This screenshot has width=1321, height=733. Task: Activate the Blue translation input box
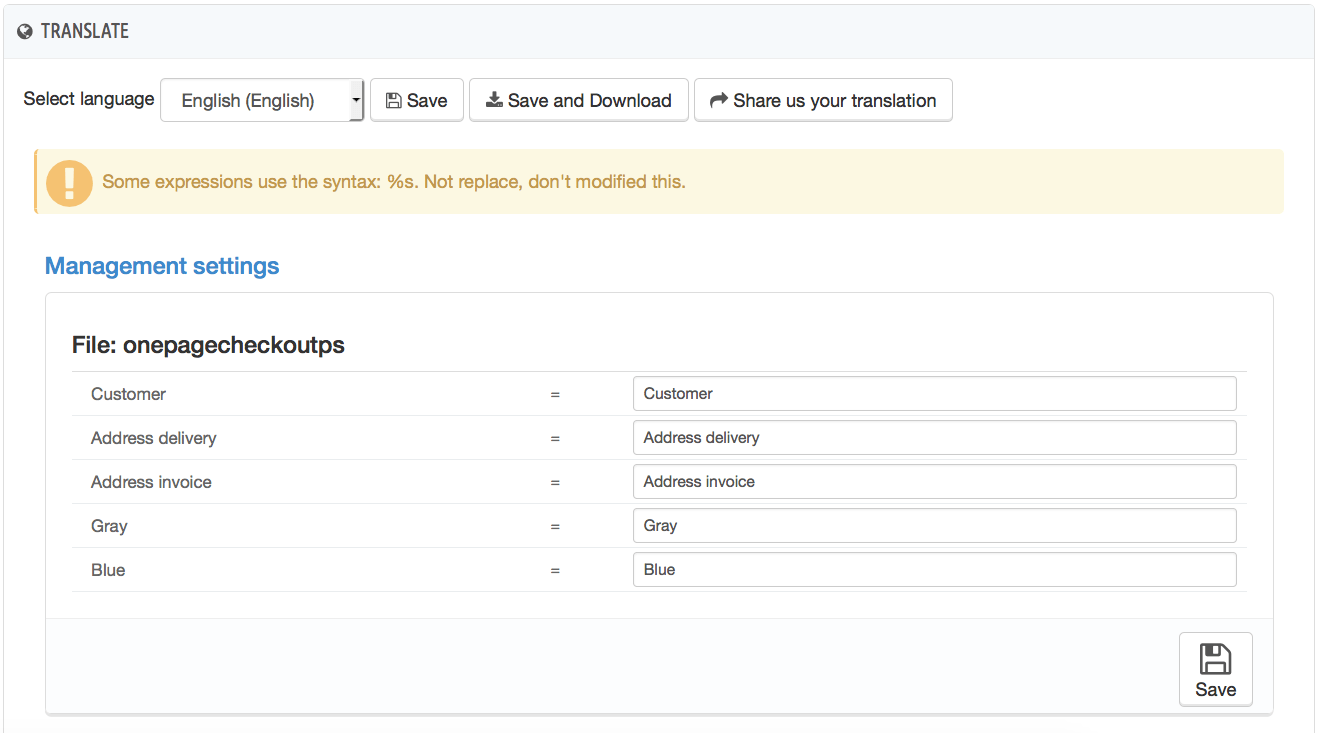click(934, 570)
